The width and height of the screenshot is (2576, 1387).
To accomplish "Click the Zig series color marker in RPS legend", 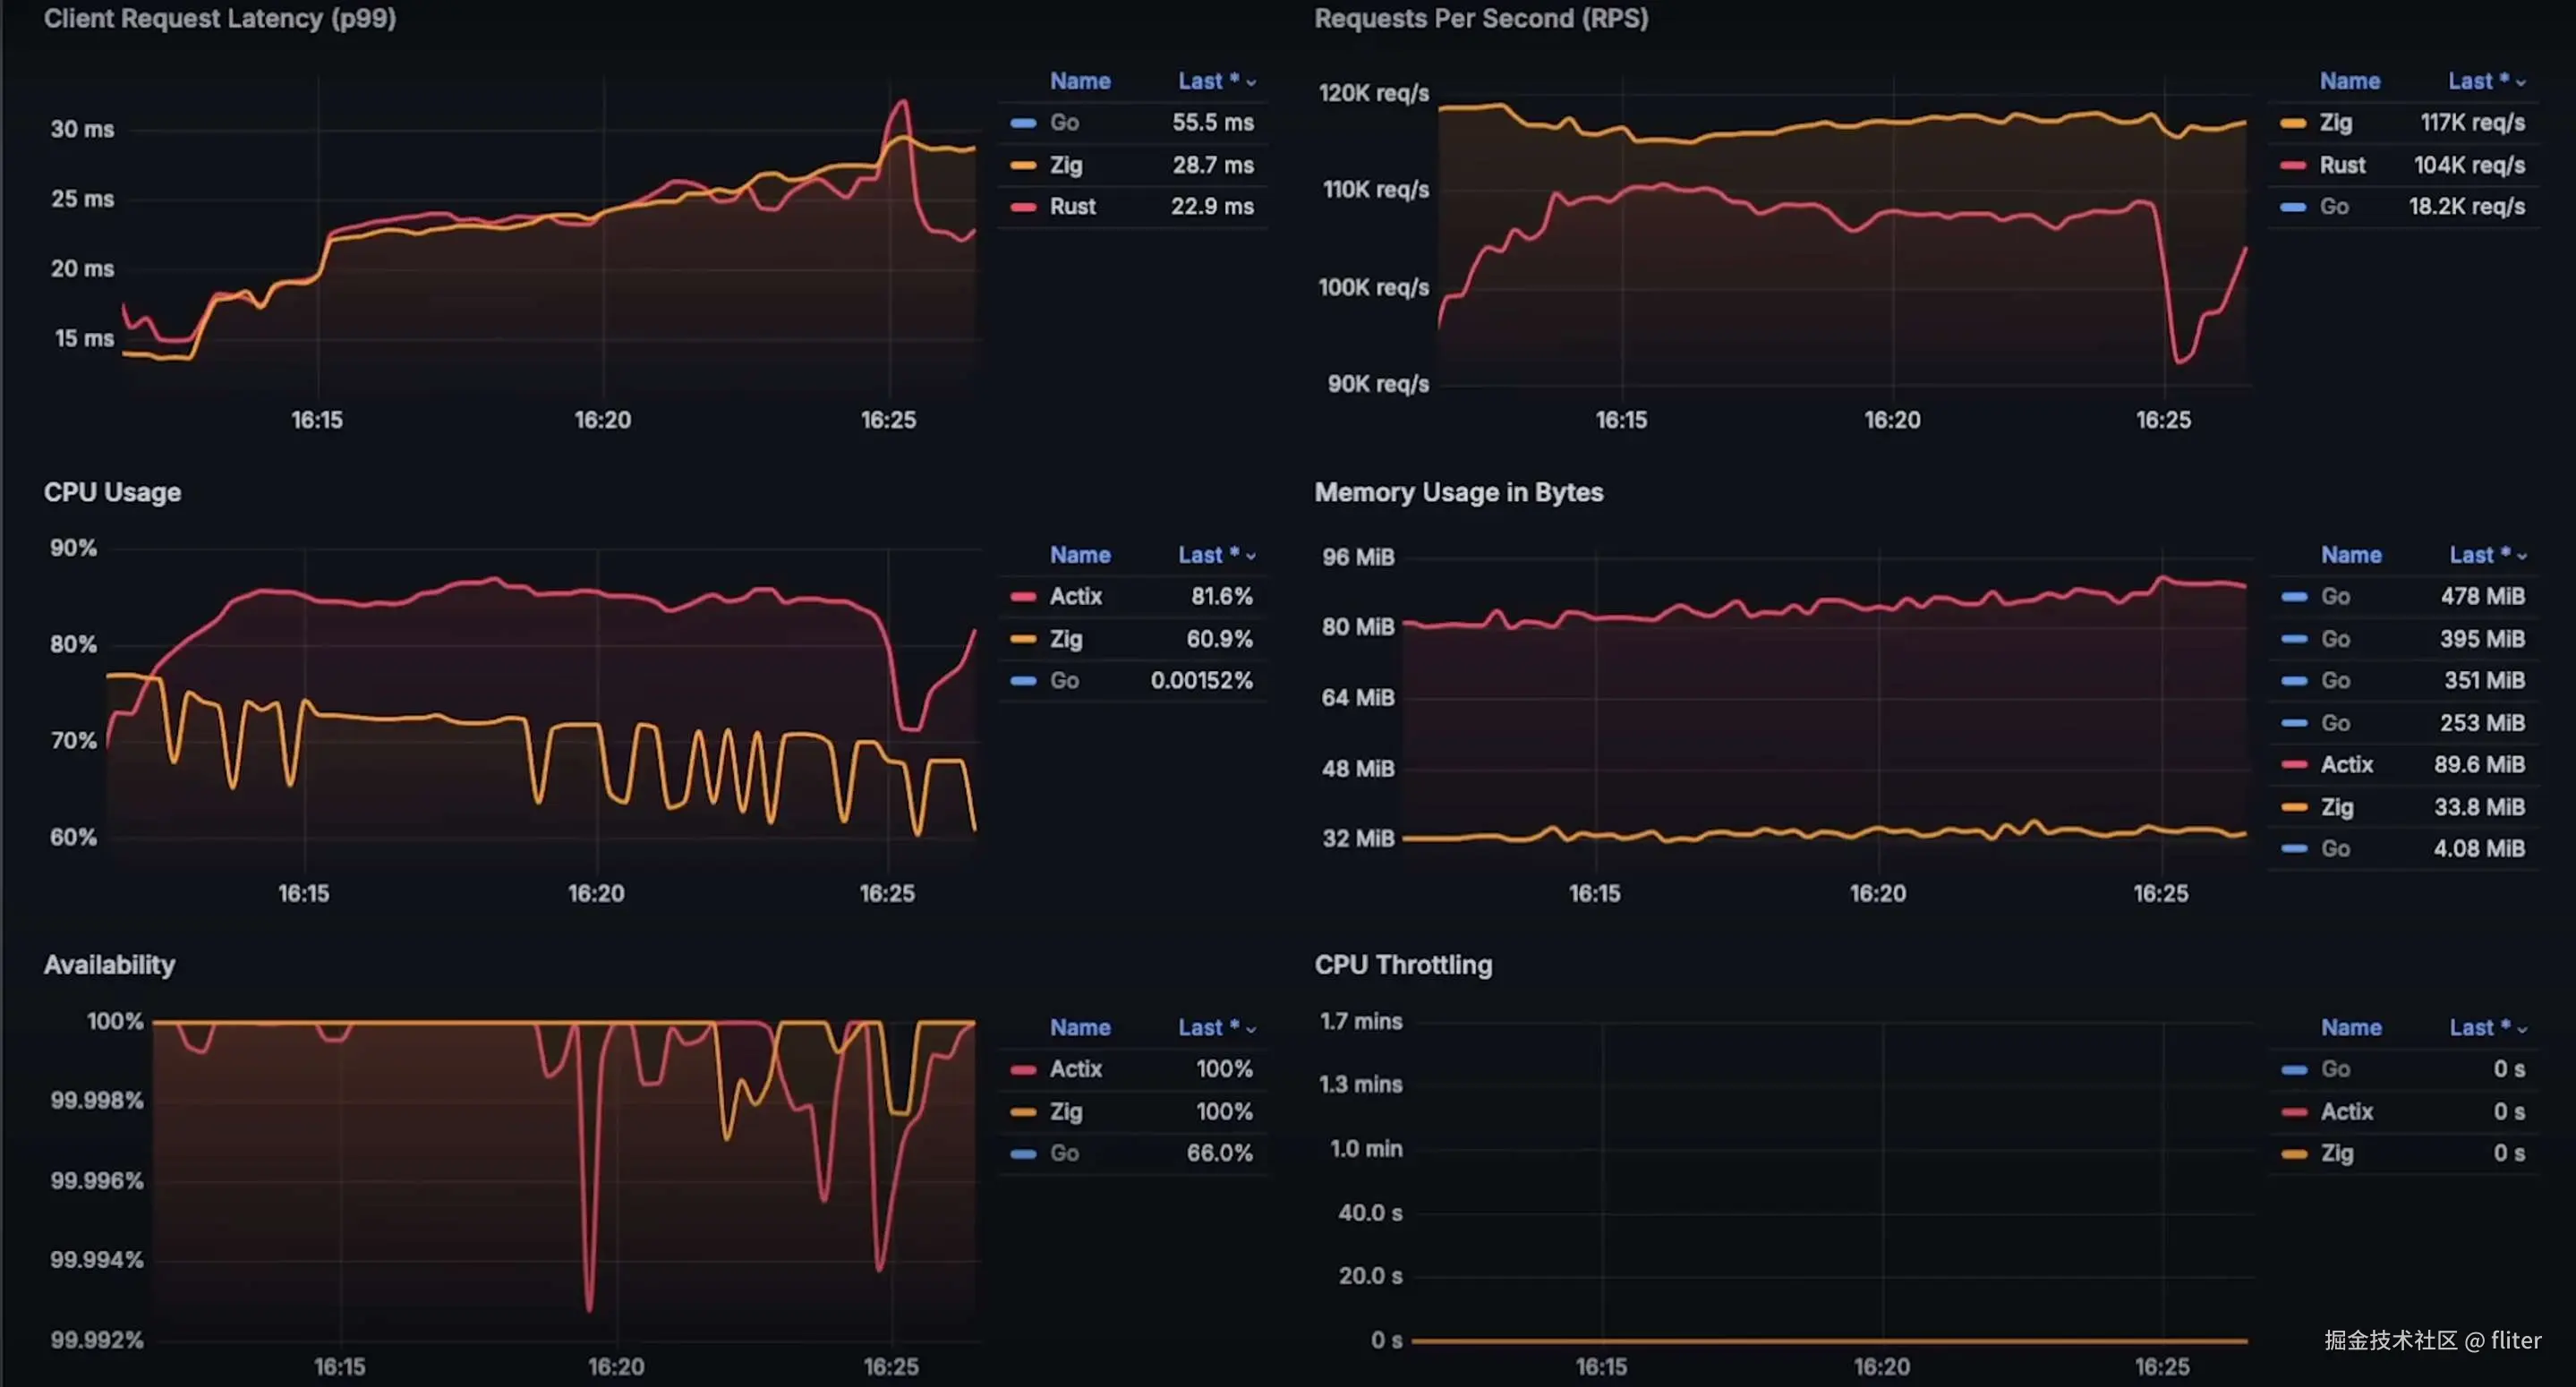I will 2293,123.
